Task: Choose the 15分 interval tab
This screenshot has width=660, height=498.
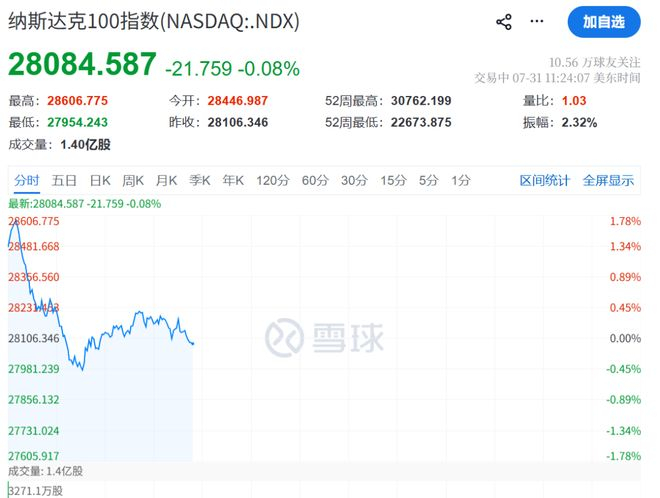Action: [x=394, y=181]
